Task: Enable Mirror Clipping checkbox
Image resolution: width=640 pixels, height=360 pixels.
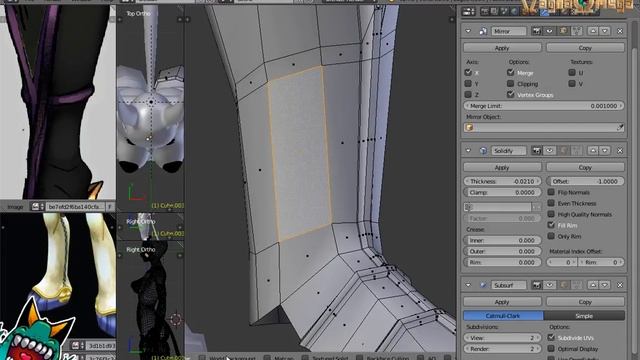Action: (510, 84)
